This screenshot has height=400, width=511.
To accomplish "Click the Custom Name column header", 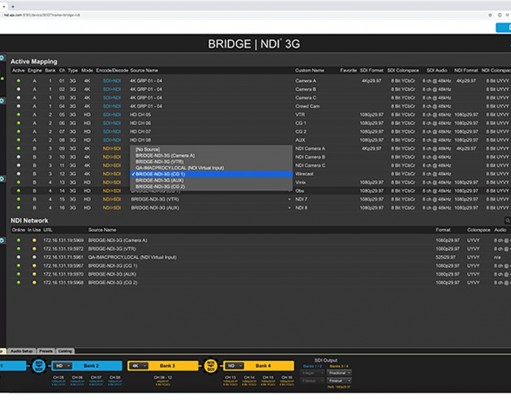I will pos(309,70).
